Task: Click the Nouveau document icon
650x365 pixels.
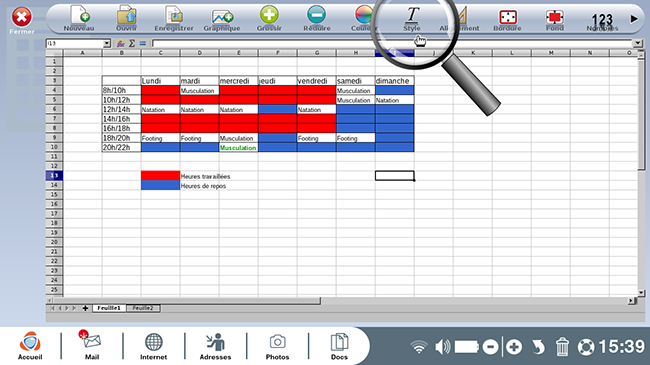Action: [x=79, y=18]
